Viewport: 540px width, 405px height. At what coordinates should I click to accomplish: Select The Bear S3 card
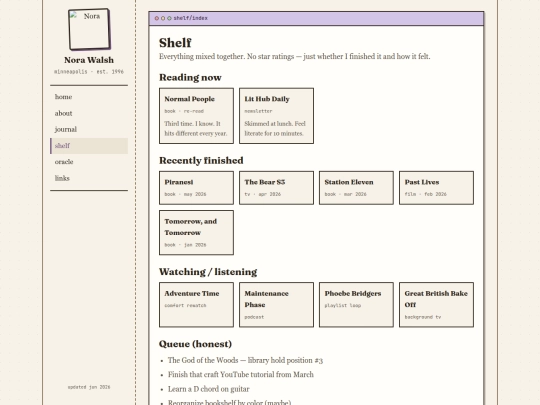tap(277, 188)
